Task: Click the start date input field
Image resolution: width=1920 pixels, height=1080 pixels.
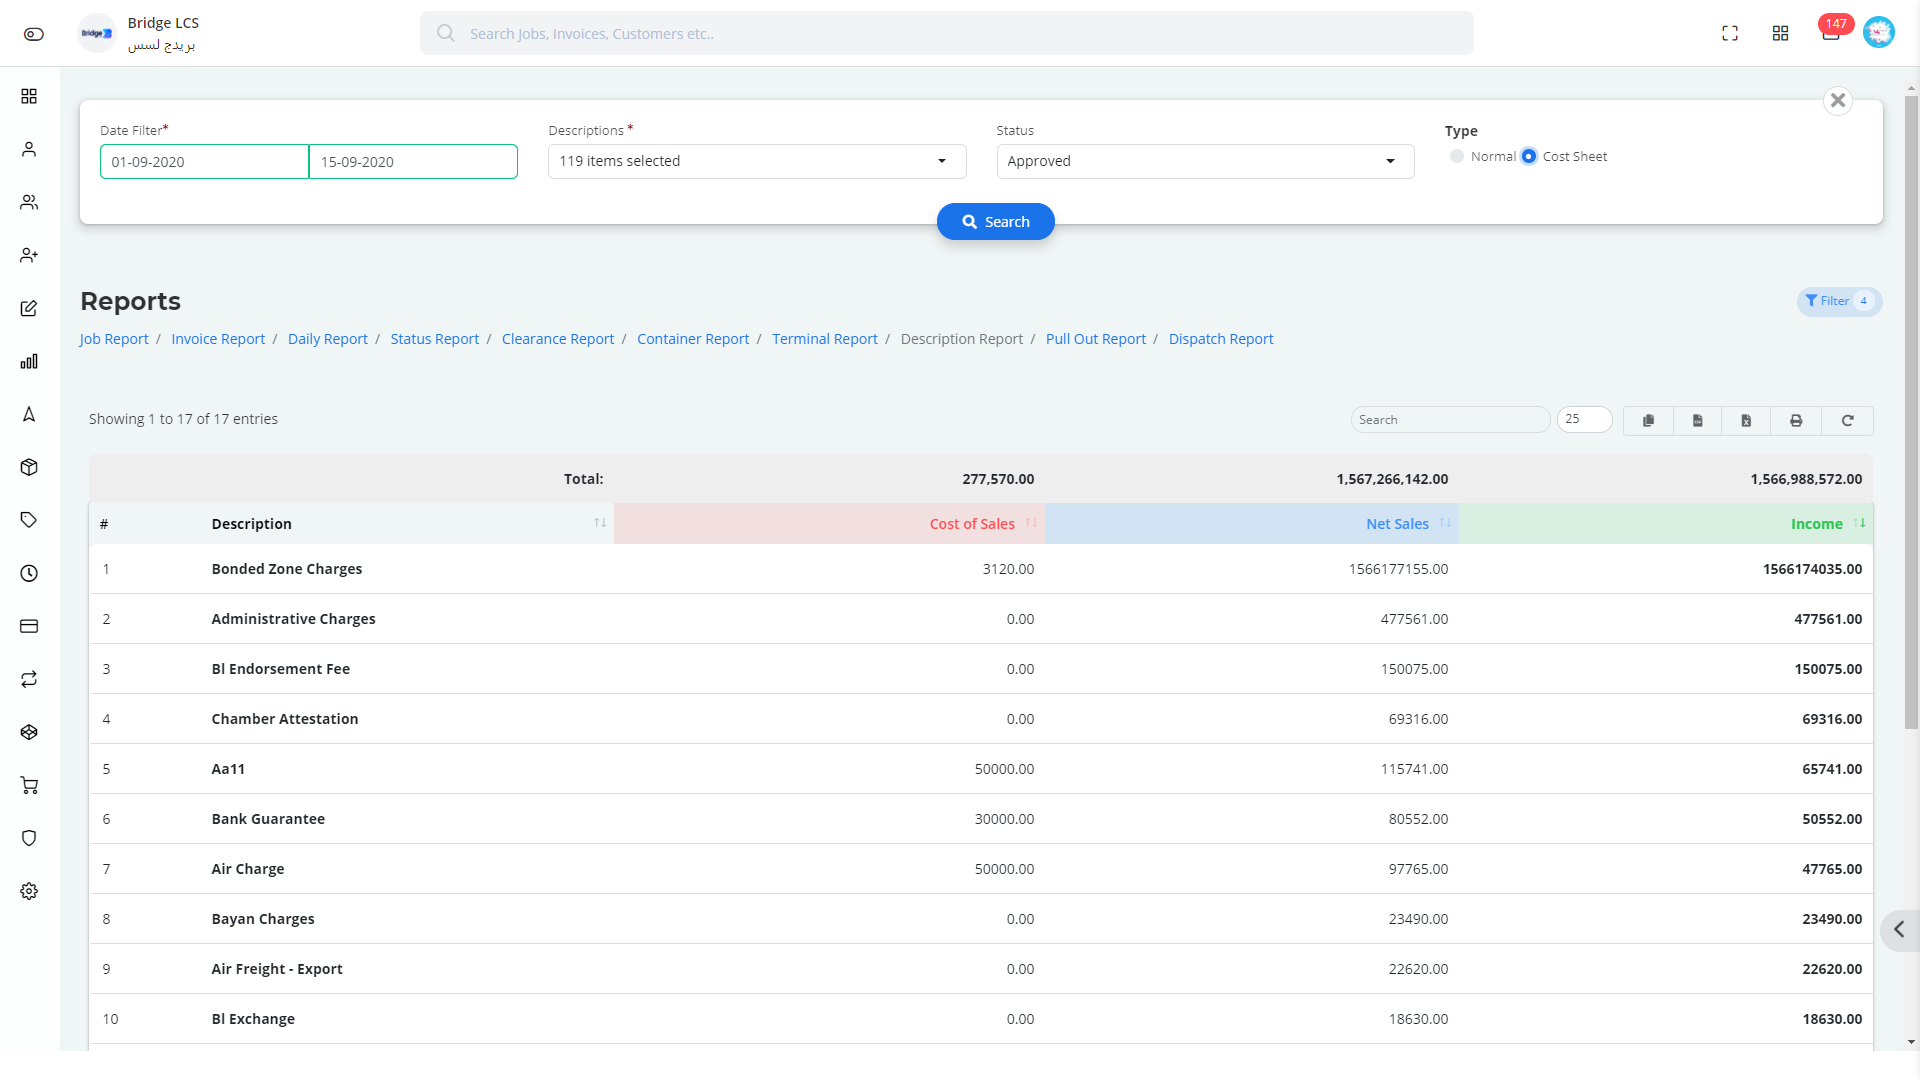Action: 204,161
